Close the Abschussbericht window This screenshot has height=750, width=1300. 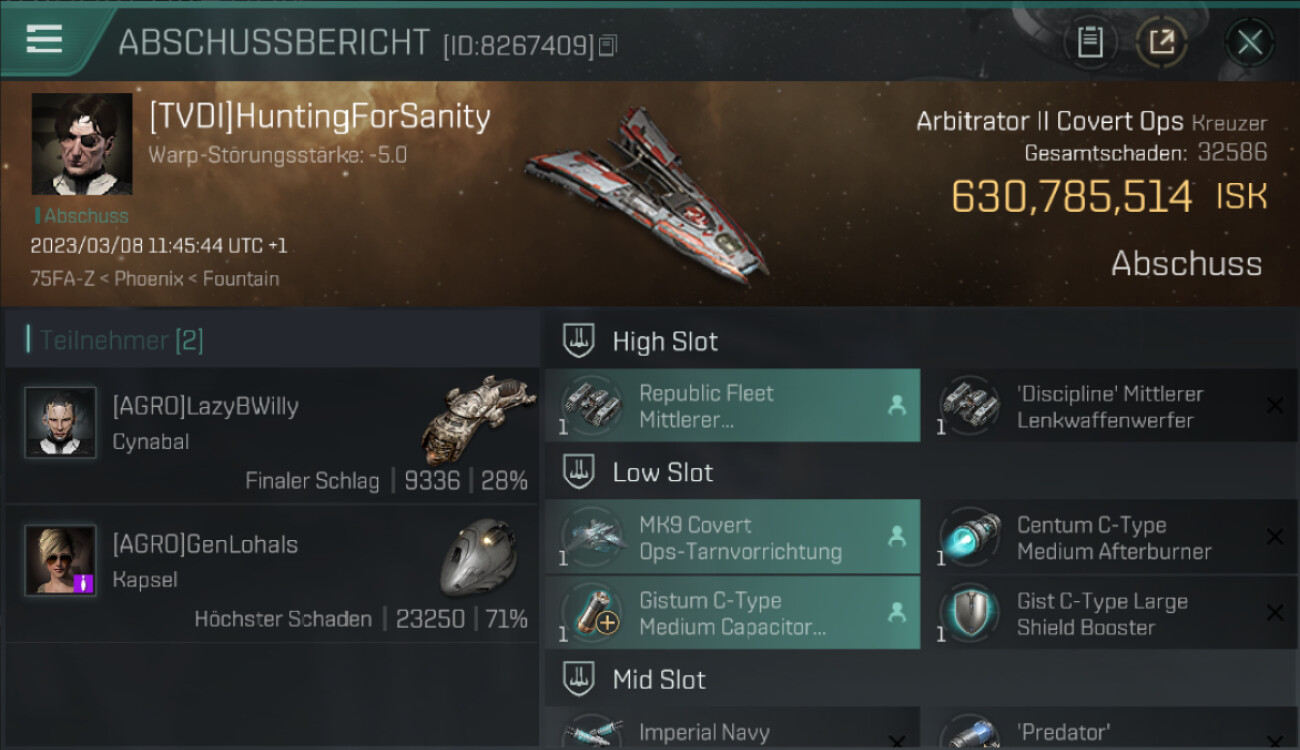pos(1249,42)
